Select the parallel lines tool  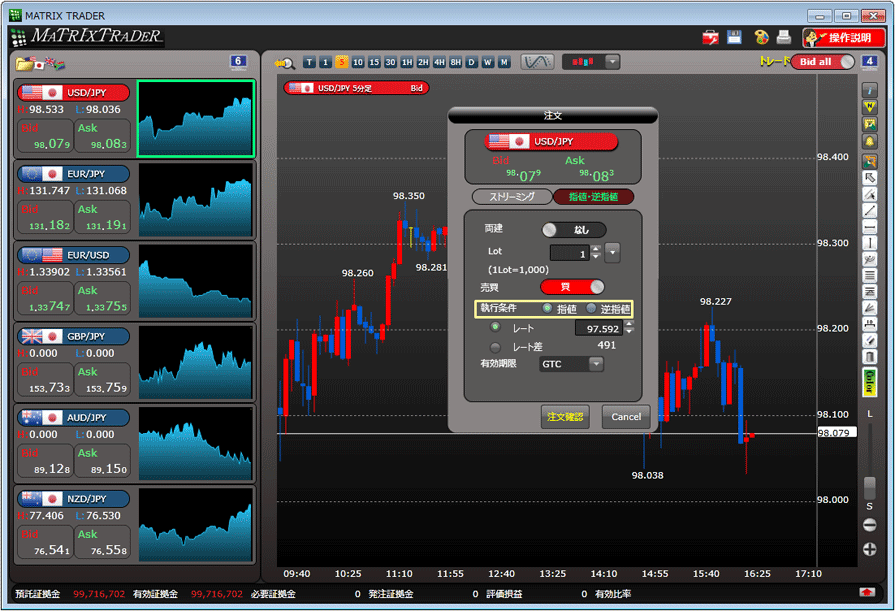point(869,276)
